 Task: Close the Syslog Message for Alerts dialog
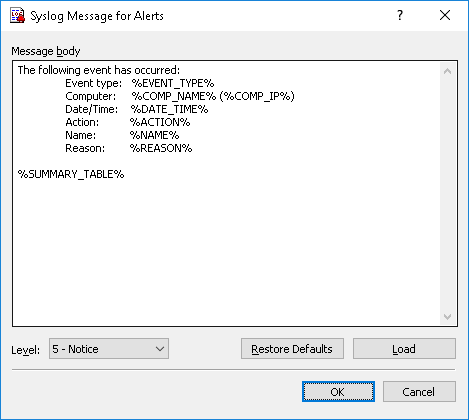point(445,15)
